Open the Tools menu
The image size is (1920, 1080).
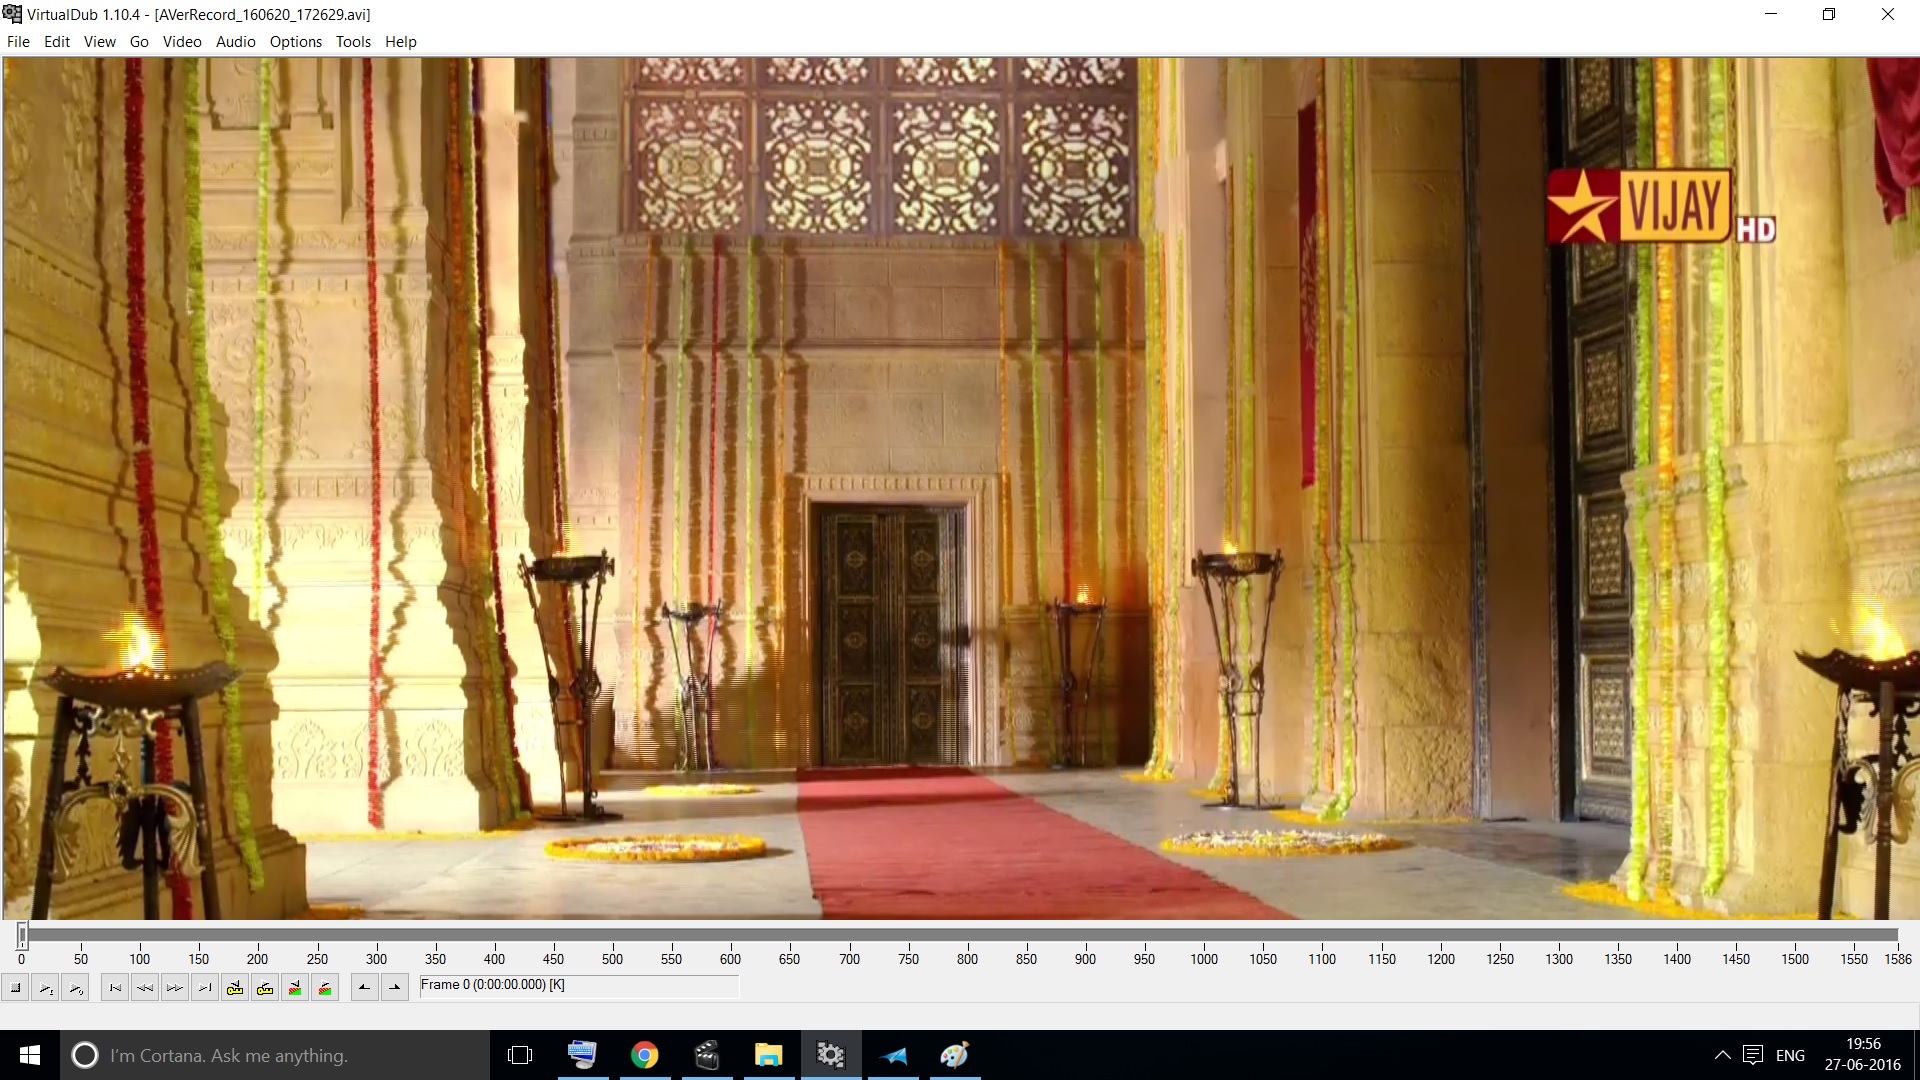tap(353, 42)
